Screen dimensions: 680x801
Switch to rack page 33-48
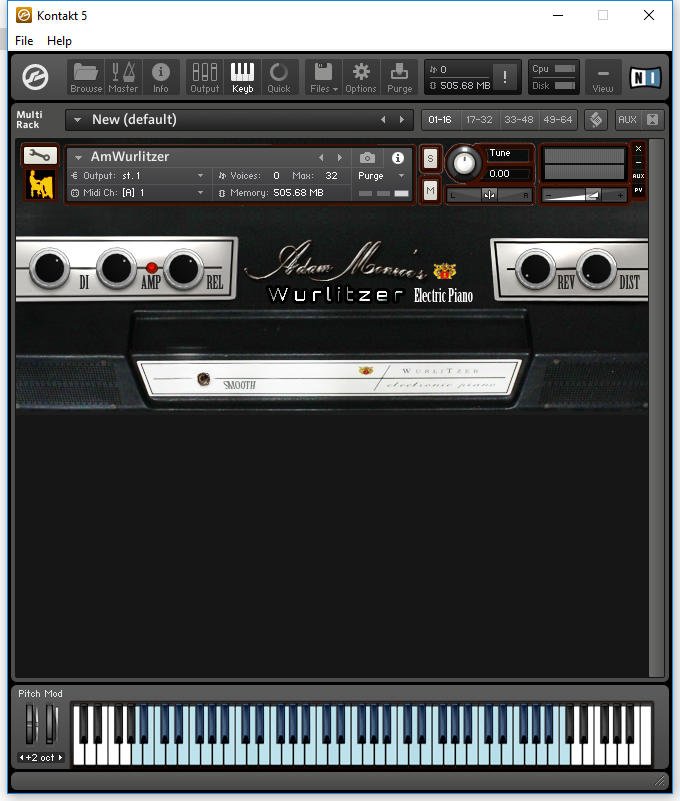(519, 120)
